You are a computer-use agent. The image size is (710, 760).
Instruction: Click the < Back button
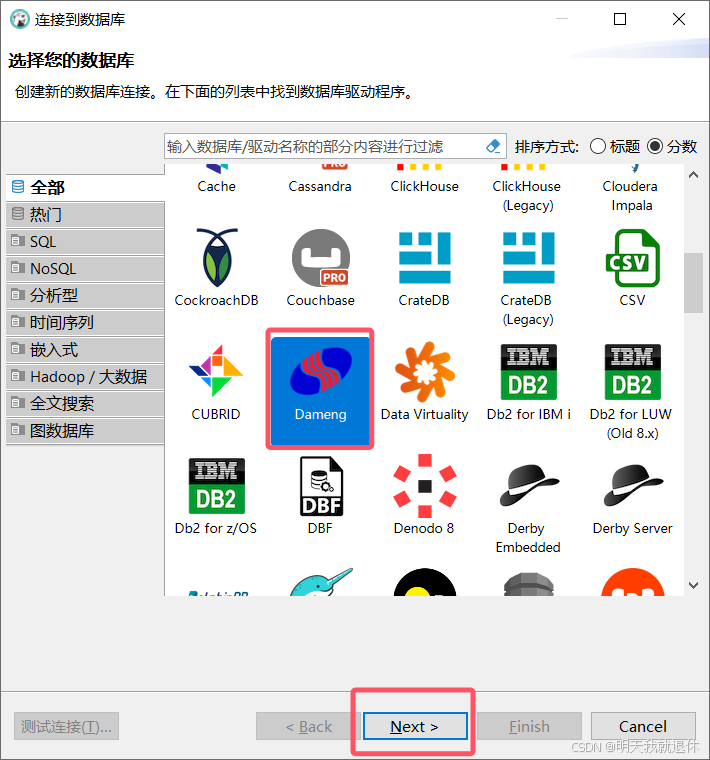[x=309, y=726]
